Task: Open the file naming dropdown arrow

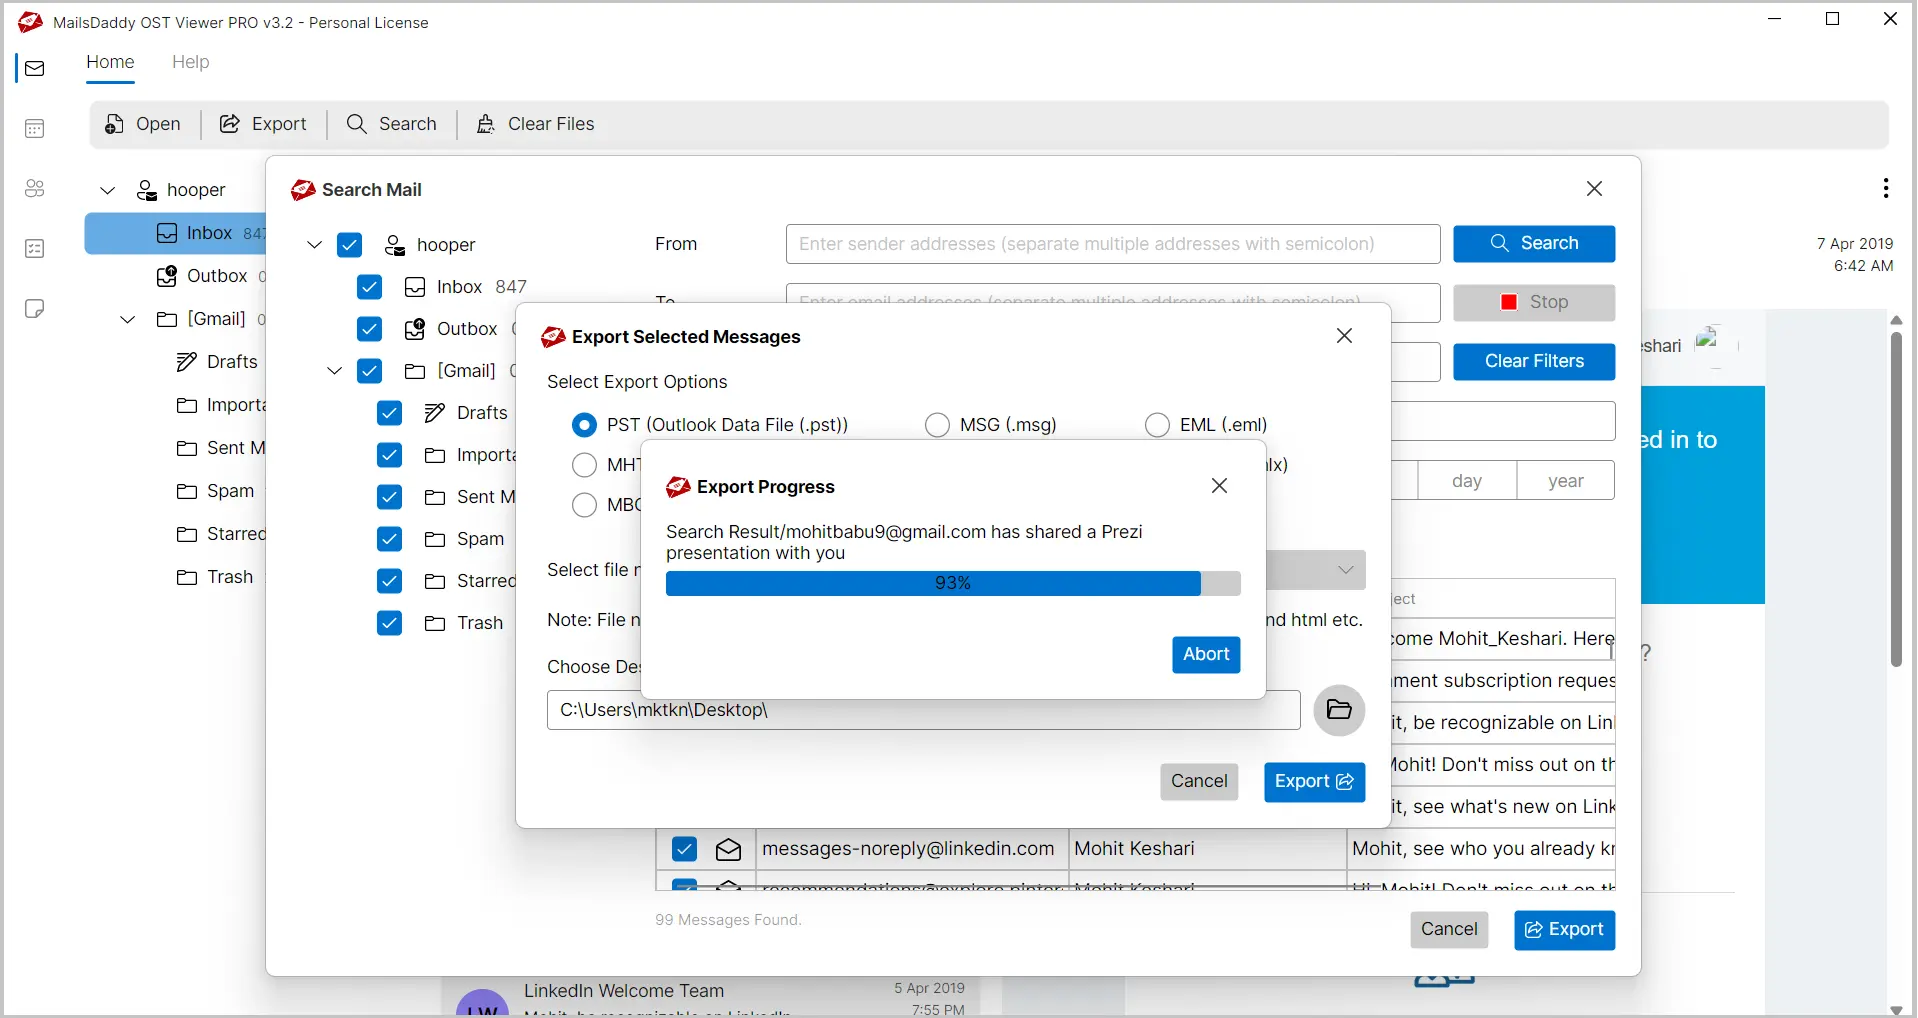Action: (x=1346, y=570)
